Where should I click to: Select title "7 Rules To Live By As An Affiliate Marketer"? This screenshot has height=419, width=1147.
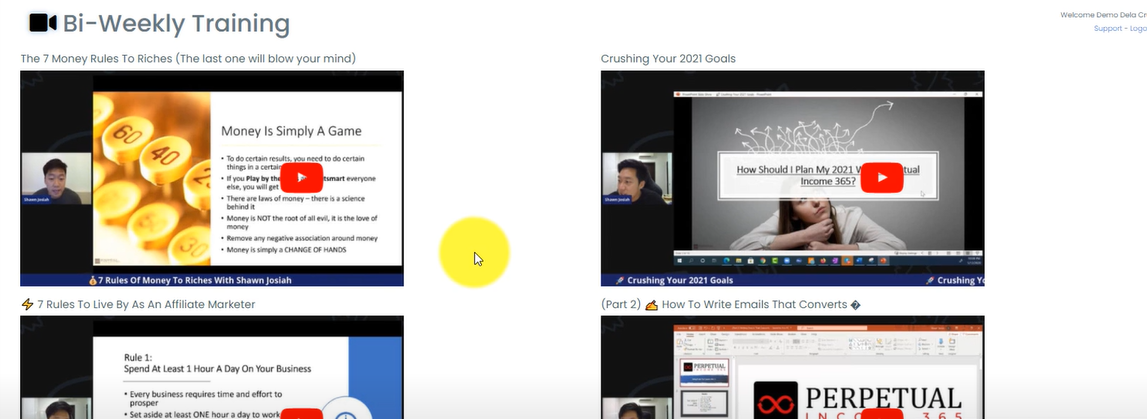click(146, 304)
